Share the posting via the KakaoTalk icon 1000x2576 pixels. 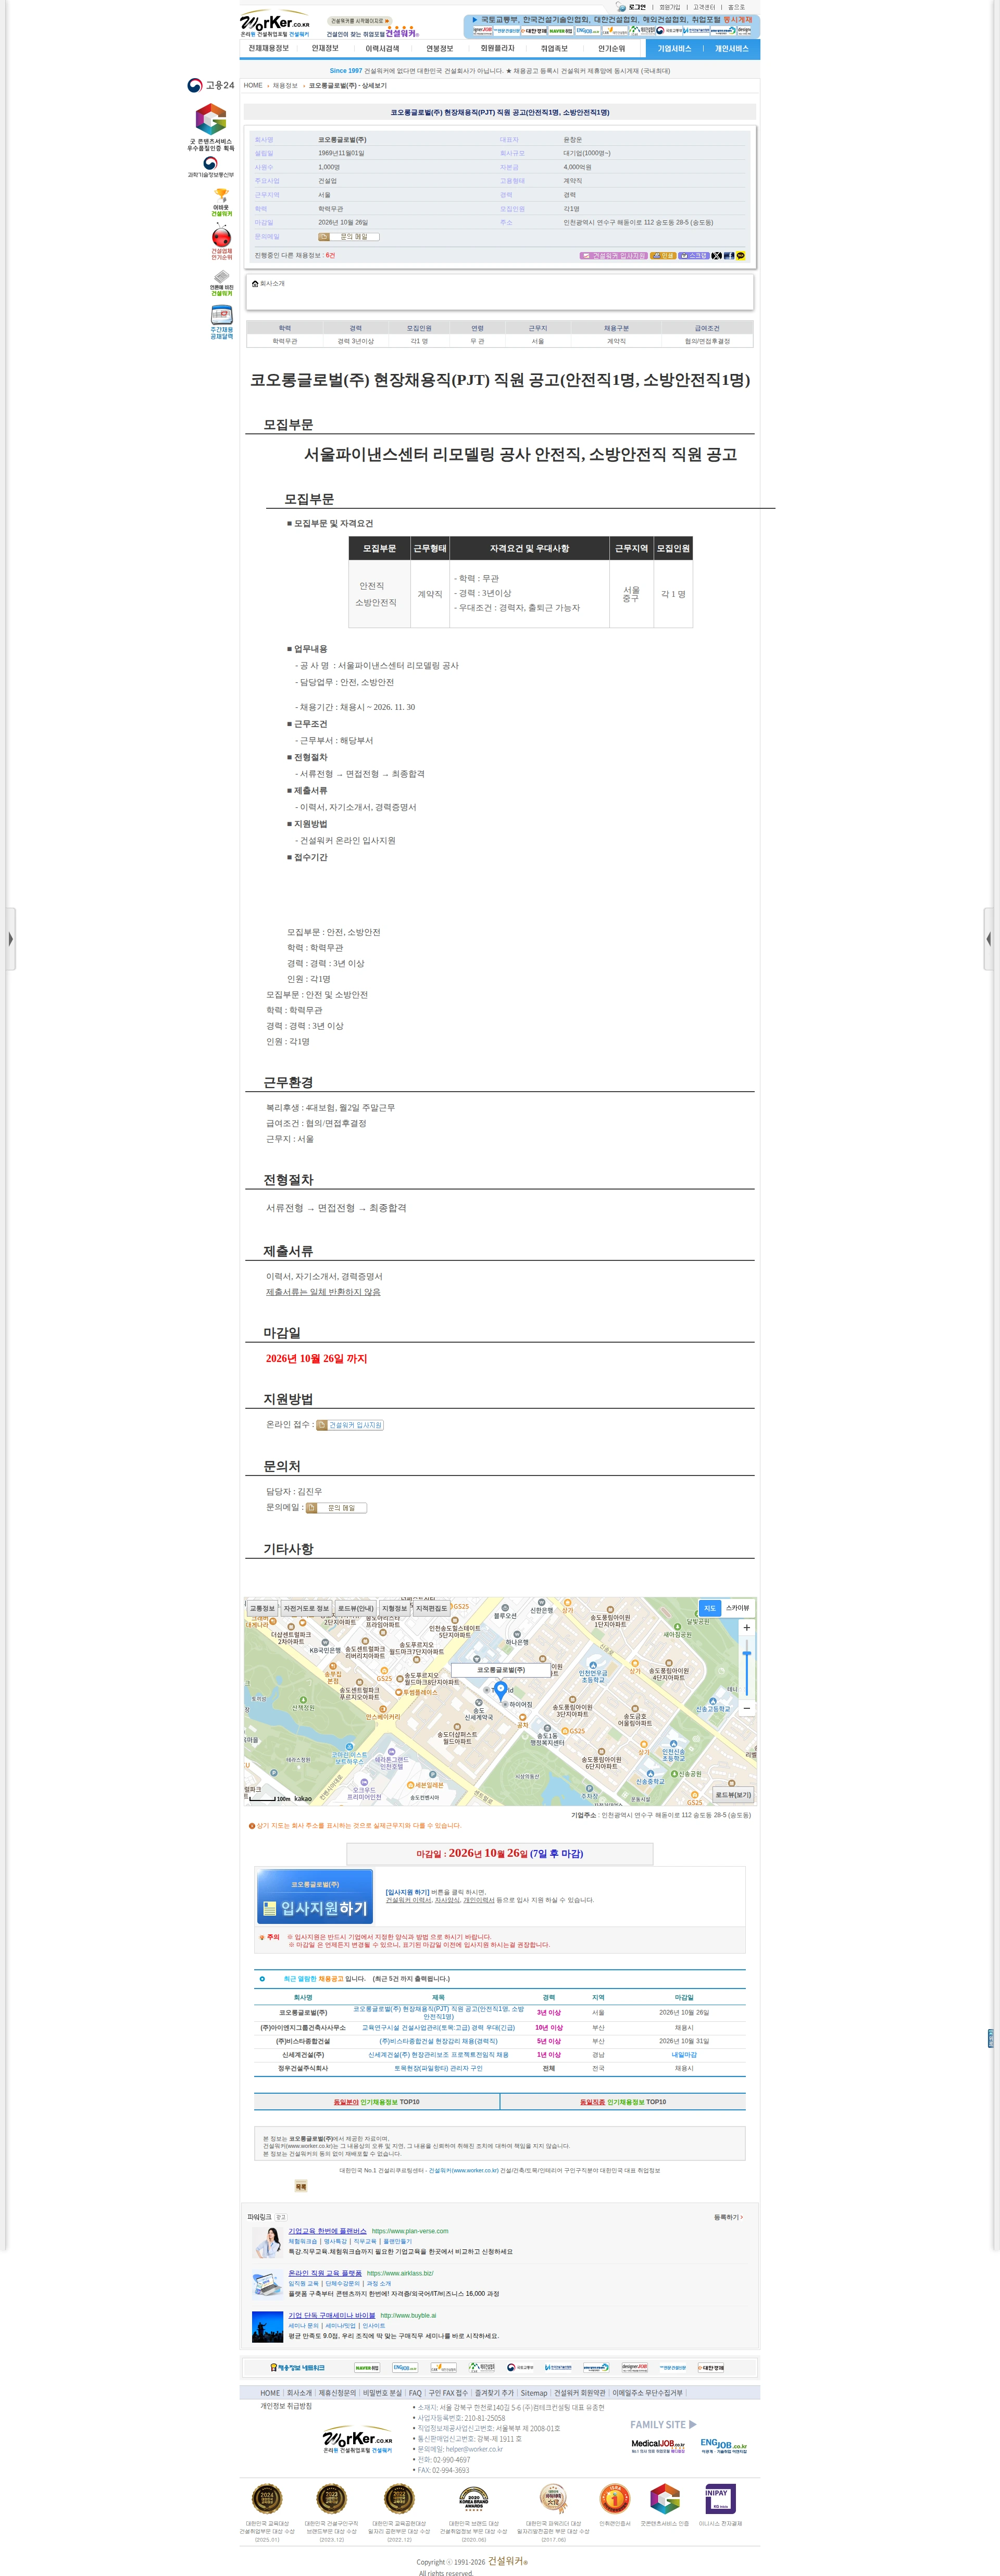click(741, 256)
